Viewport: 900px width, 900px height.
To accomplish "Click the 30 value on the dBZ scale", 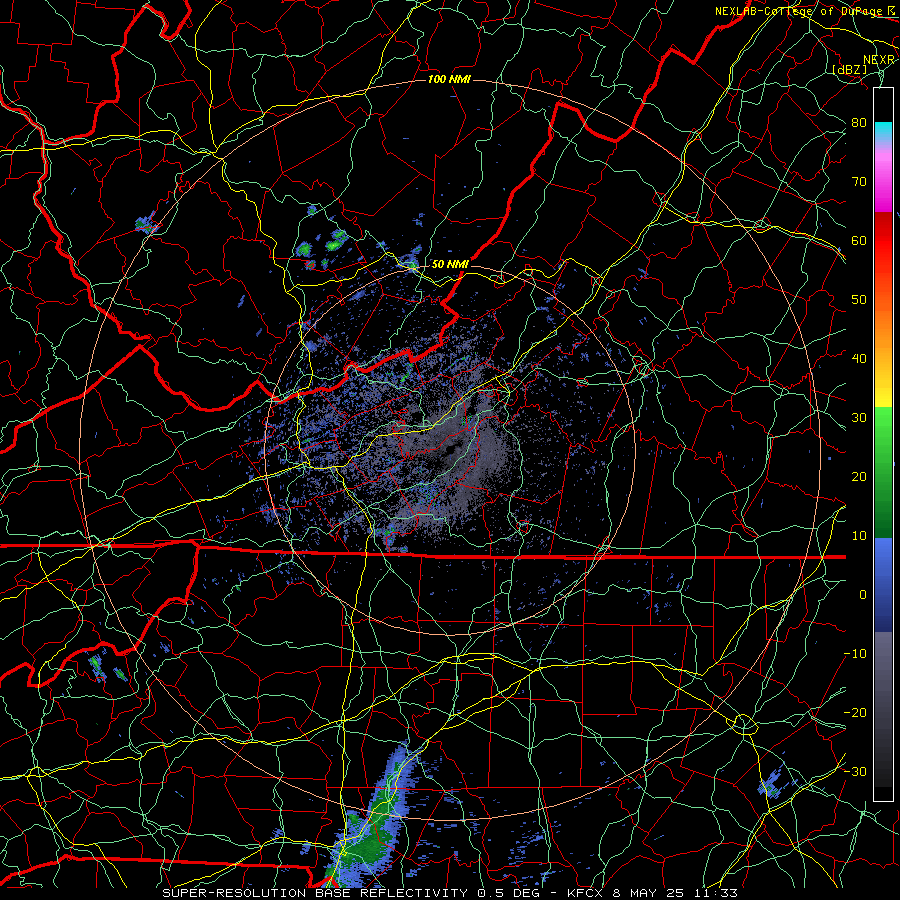I will 859,418.
